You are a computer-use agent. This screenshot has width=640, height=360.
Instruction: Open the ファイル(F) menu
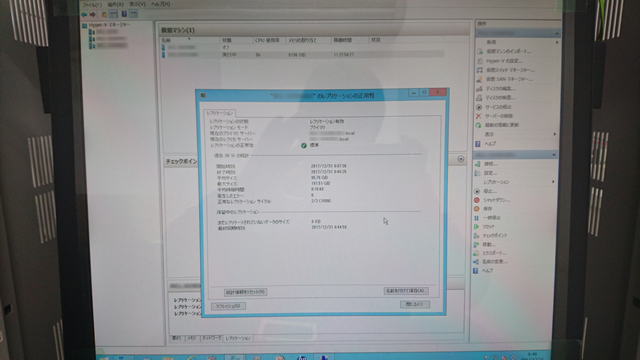tap(92, 5)
